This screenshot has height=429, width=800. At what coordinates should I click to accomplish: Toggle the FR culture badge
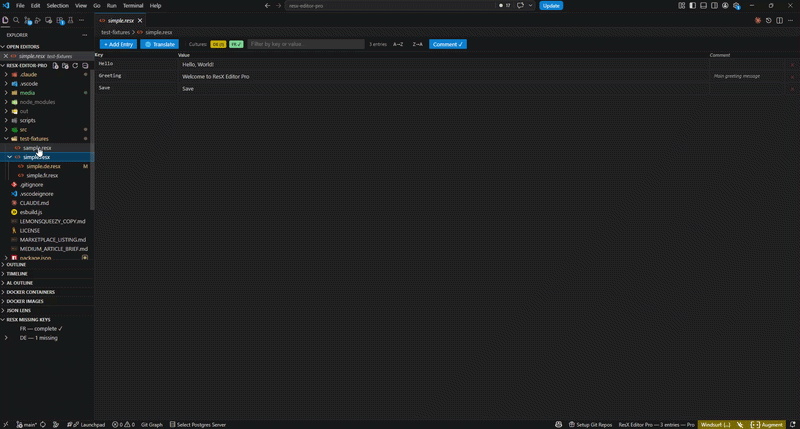point(236,44)
